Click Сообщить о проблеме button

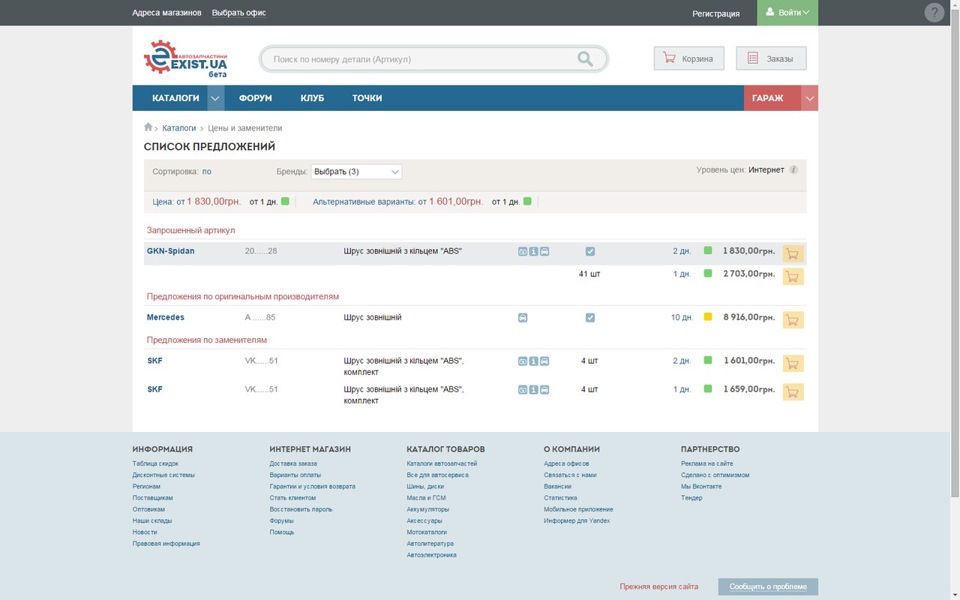[768, 587]
